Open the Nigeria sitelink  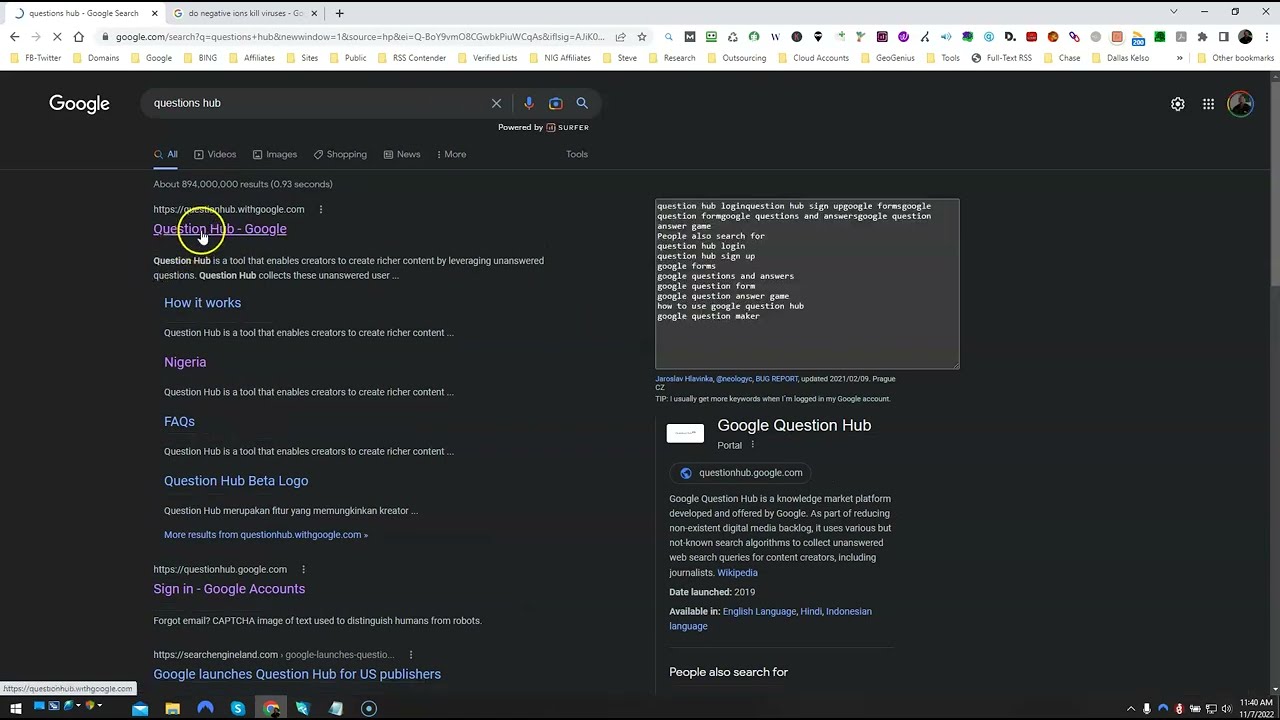[185, 362]
